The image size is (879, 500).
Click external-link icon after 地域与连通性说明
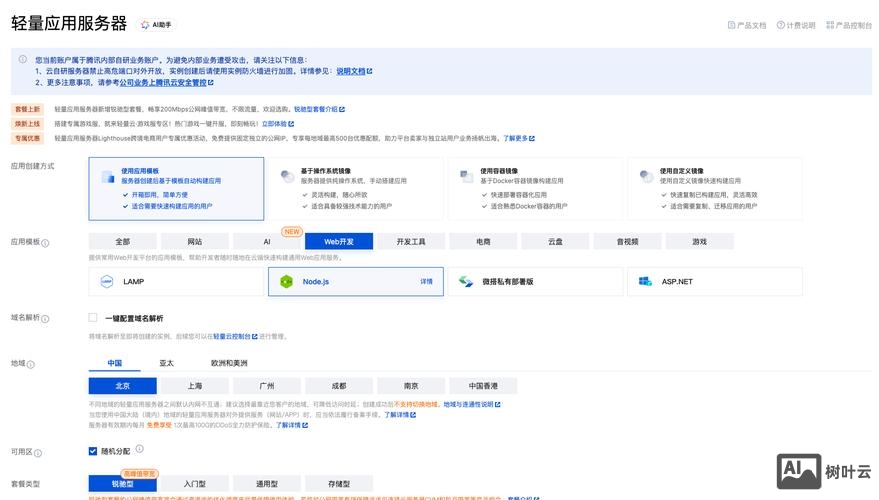498,404
